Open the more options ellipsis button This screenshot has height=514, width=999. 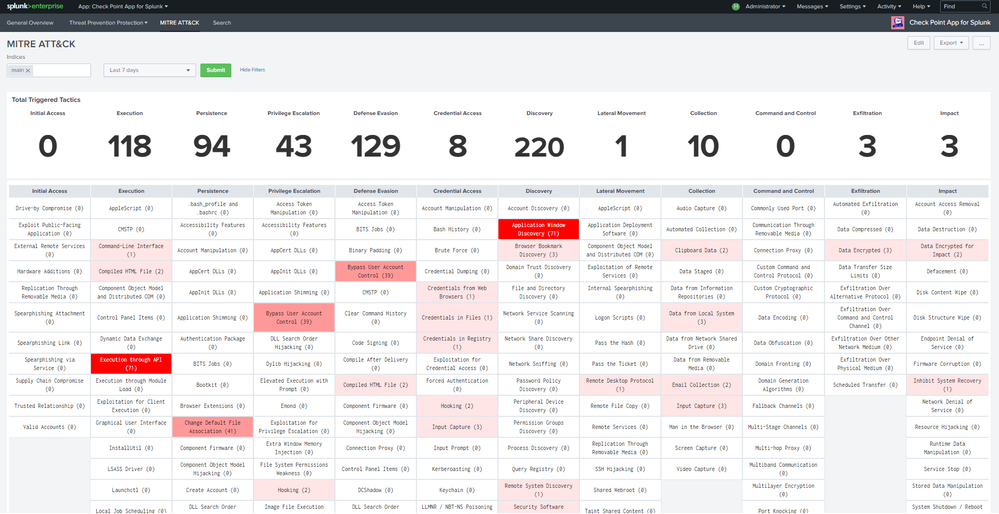[981, 43]
